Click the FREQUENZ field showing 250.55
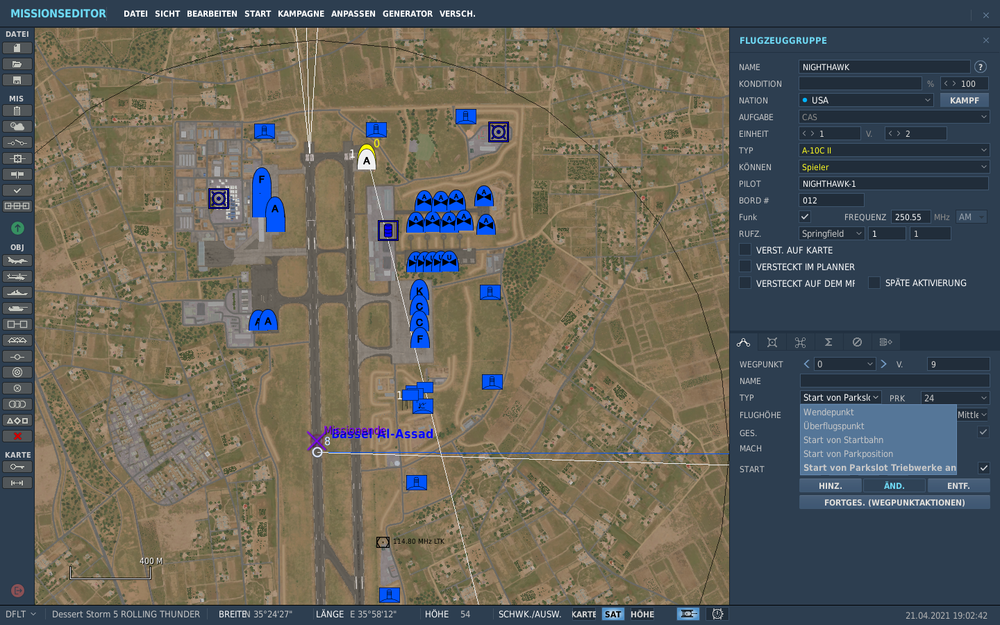The image size is (1000, 625). pos(910,217)
